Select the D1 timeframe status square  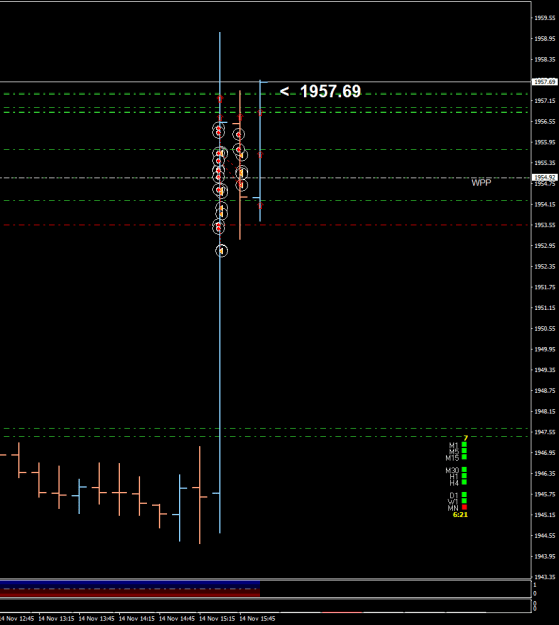(x=464, y=495)
